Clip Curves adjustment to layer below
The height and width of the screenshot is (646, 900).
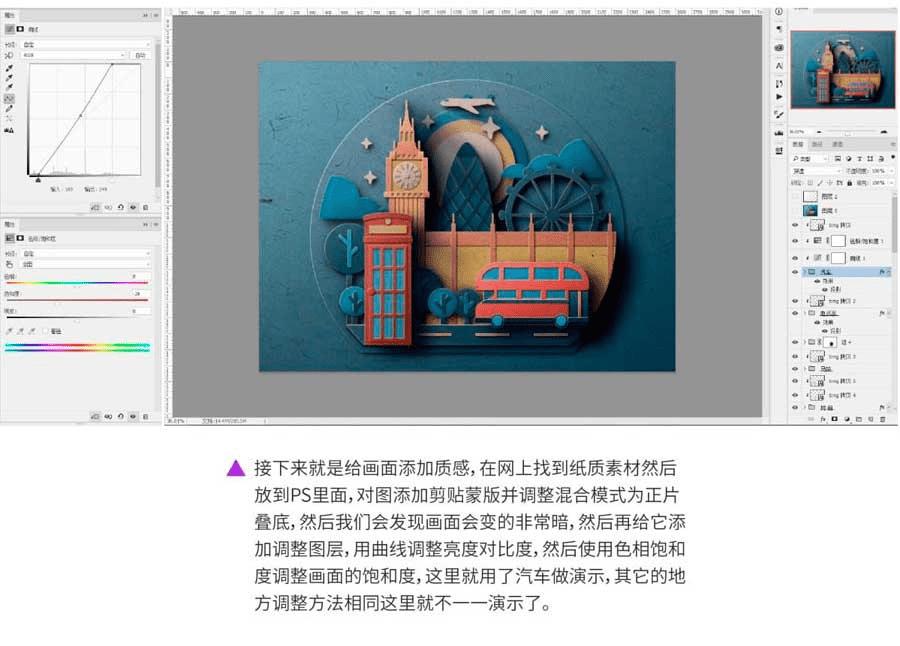(95, 207)
